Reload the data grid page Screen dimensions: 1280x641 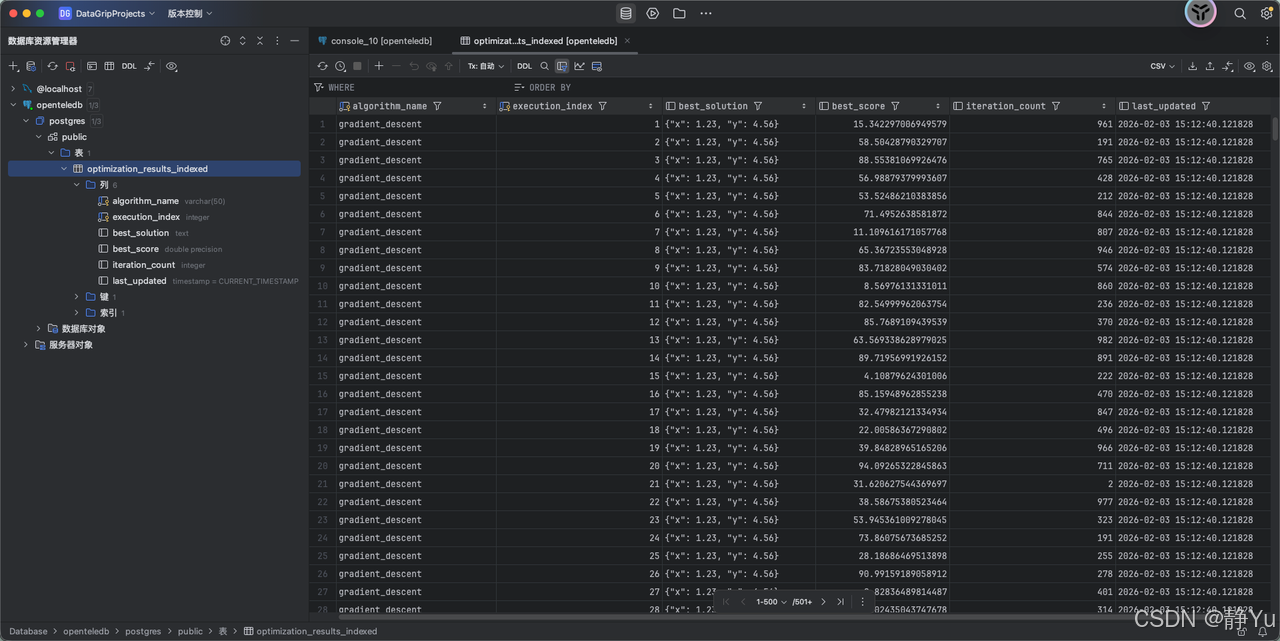coord(322,66)
